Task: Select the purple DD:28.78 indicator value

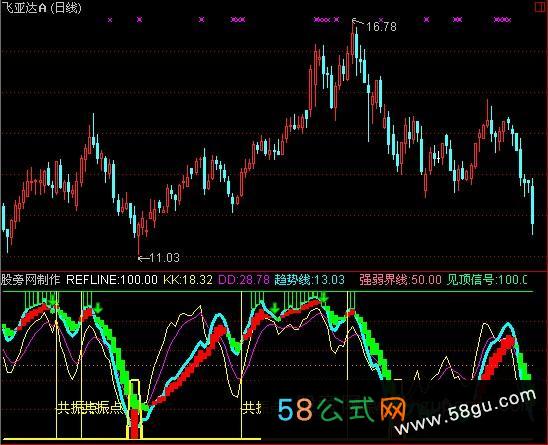Action: pos(244,280)
